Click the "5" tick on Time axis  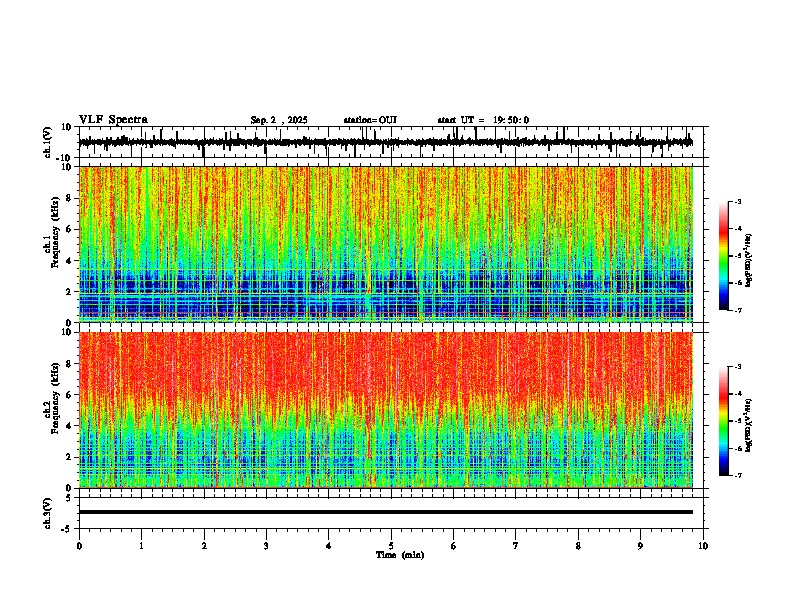coord(391,546)
